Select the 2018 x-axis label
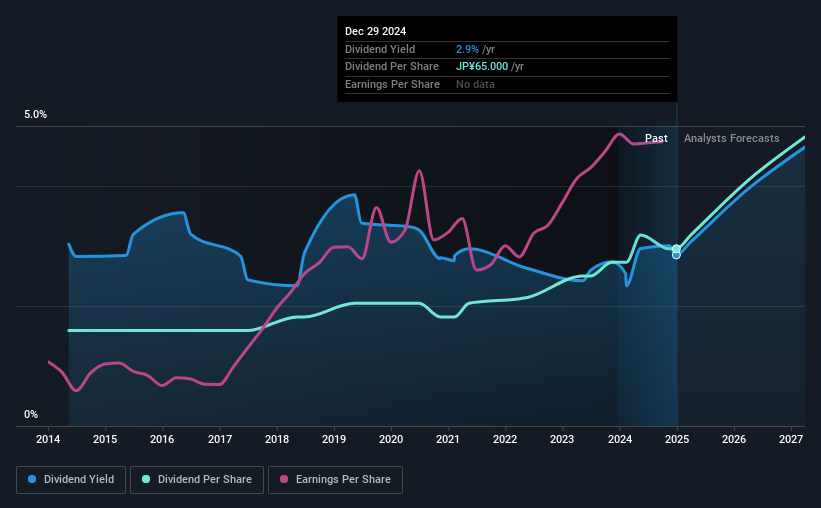Screen dimensions: 821x508 (x=277, y=439)
